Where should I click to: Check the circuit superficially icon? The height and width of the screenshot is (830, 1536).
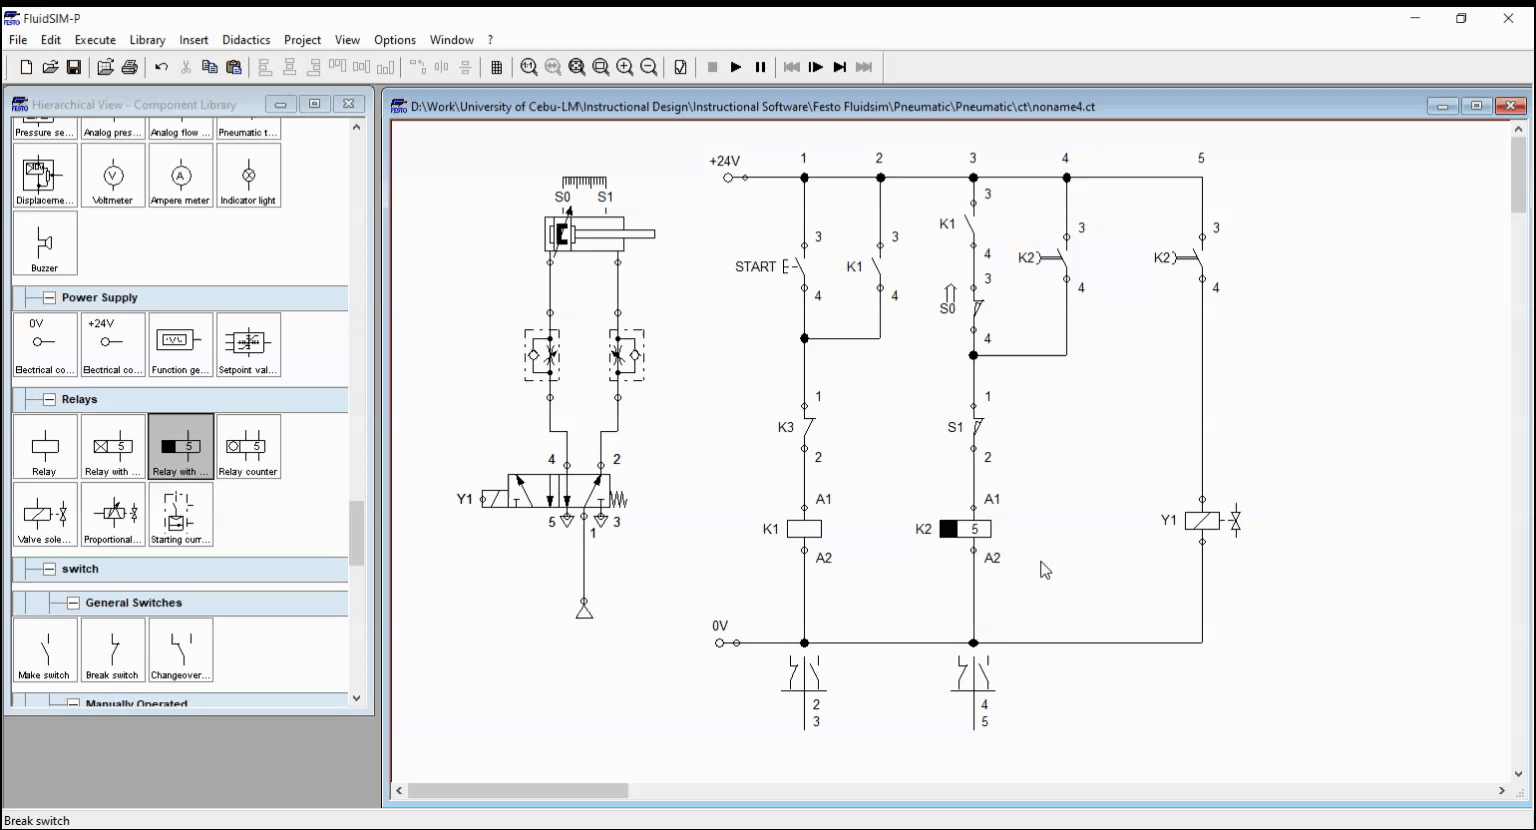[x=681, y=67]
